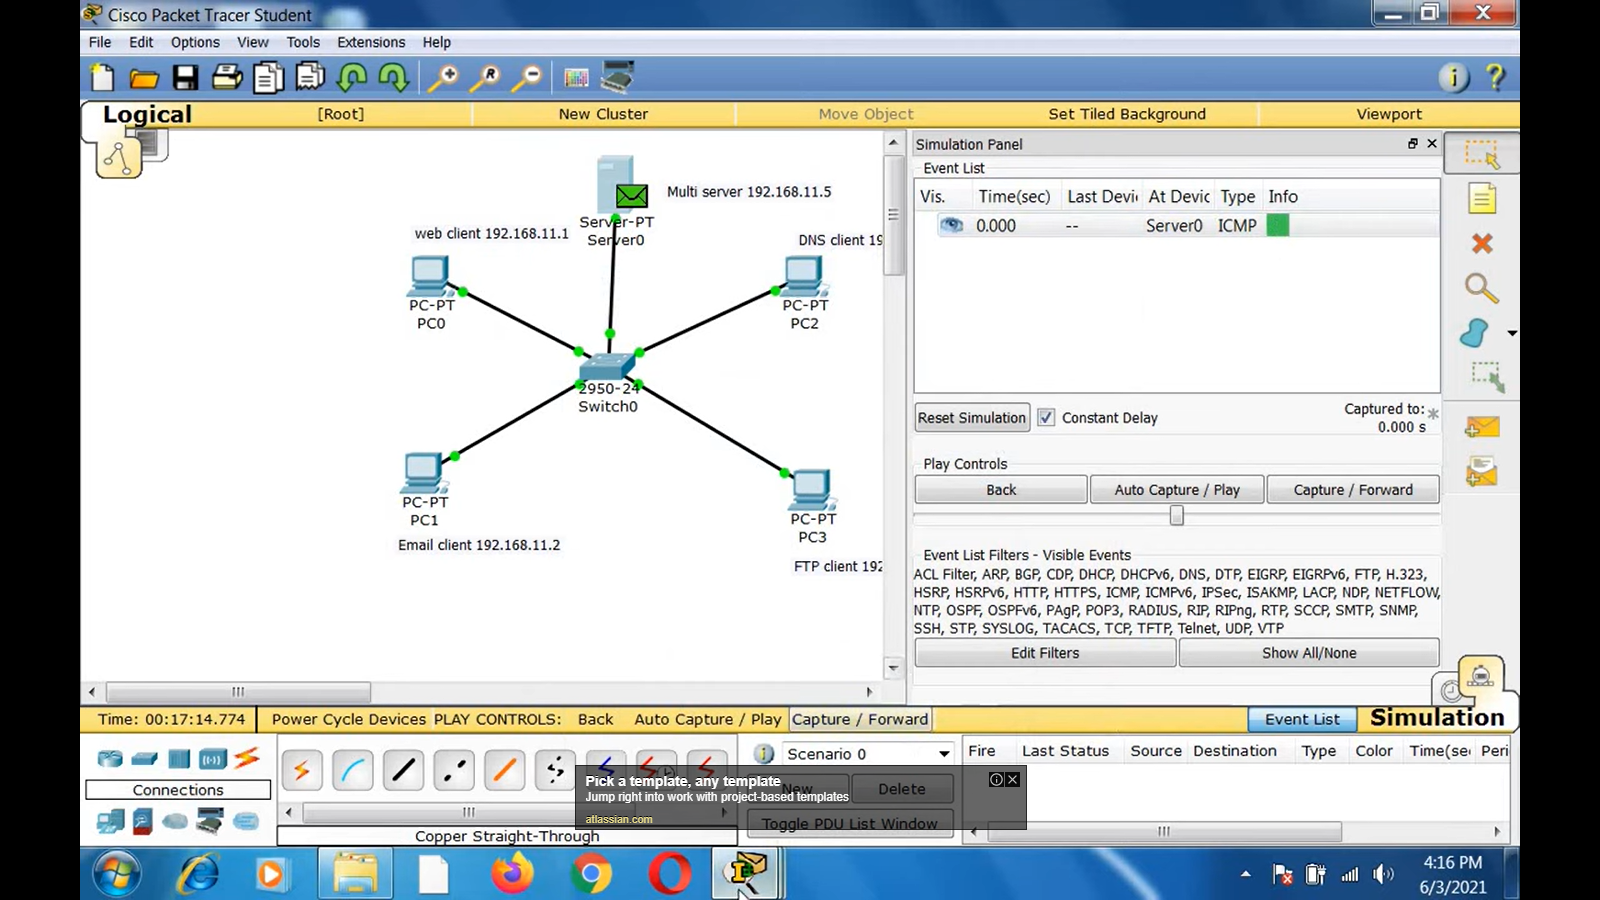Screen dimensions: 1600x900
Task: Click the workspace horizontal scrollbar
Action: pyautogui.click(x=237, y=691)
